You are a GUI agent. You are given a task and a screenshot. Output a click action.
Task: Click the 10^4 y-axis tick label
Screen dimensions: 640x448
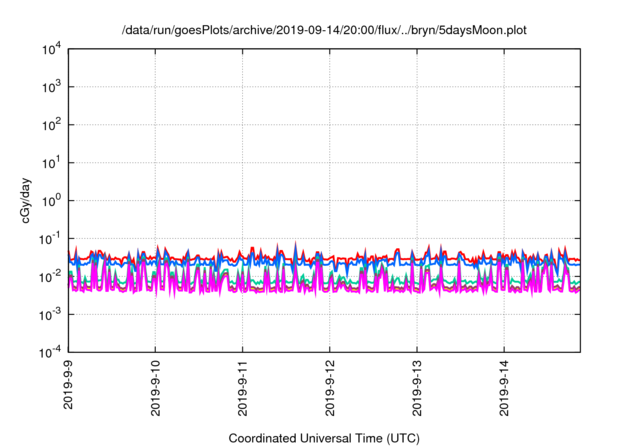coord(52,49)
